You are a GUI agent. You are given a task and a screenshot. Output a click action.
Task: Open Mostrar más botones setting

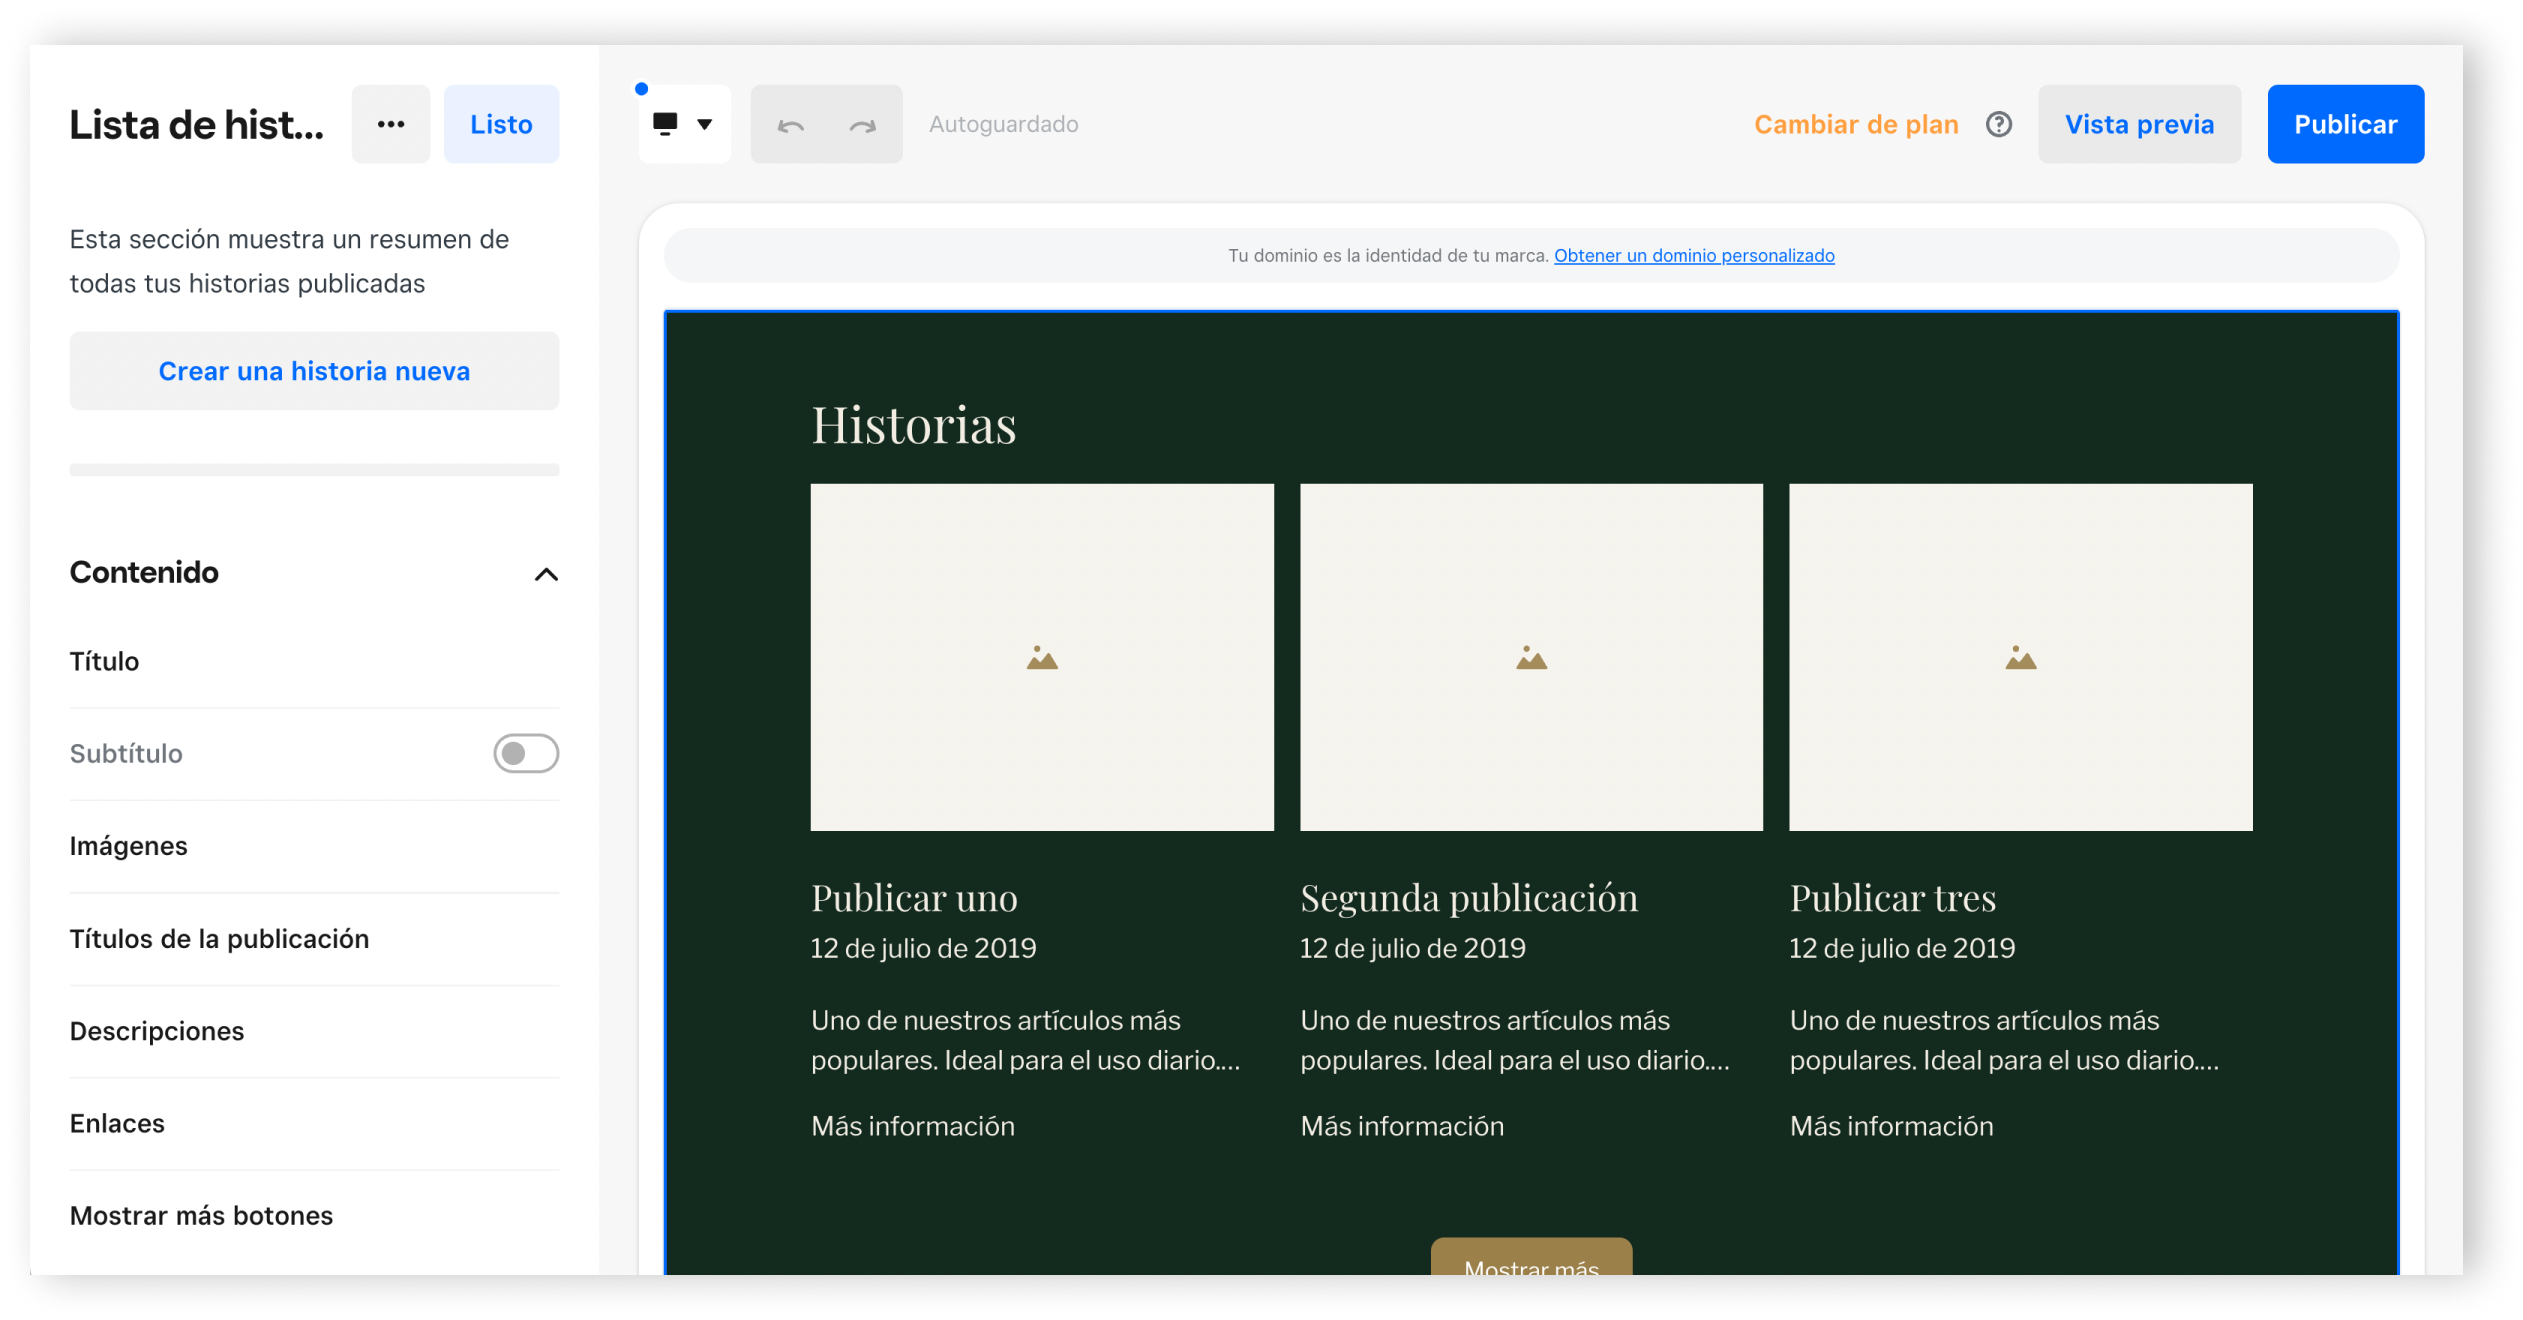(314, 1215)
